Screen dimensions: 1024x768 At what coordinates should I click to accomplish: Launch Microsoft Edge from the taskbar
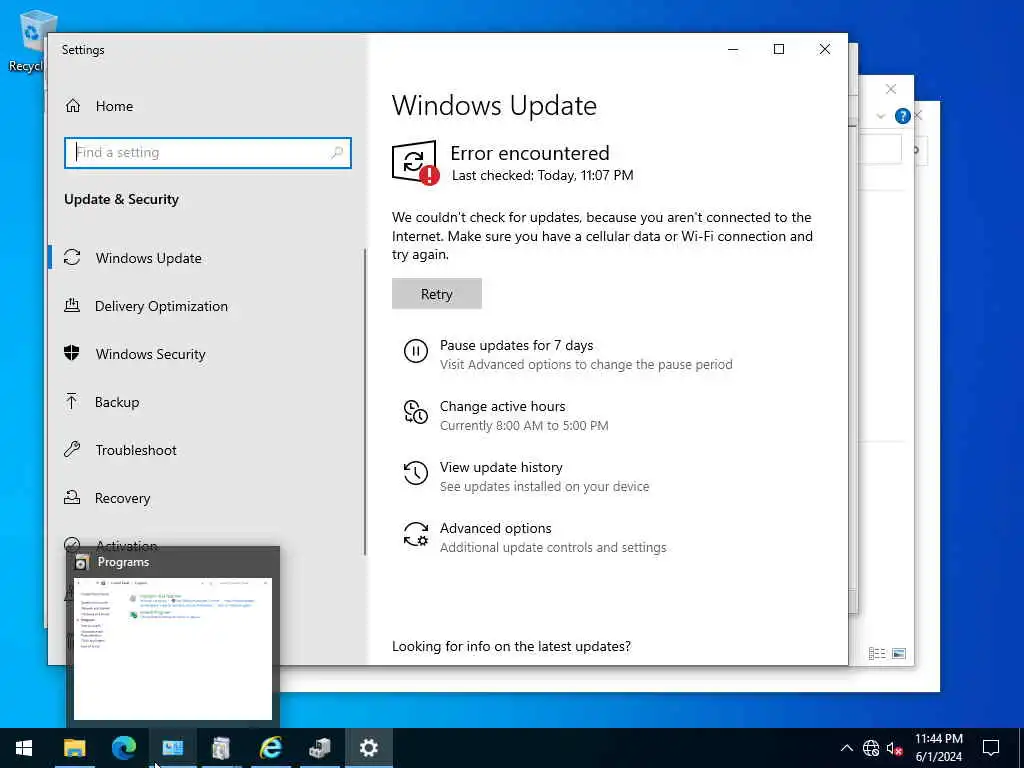pyautogui.click(x=123, y=748)
